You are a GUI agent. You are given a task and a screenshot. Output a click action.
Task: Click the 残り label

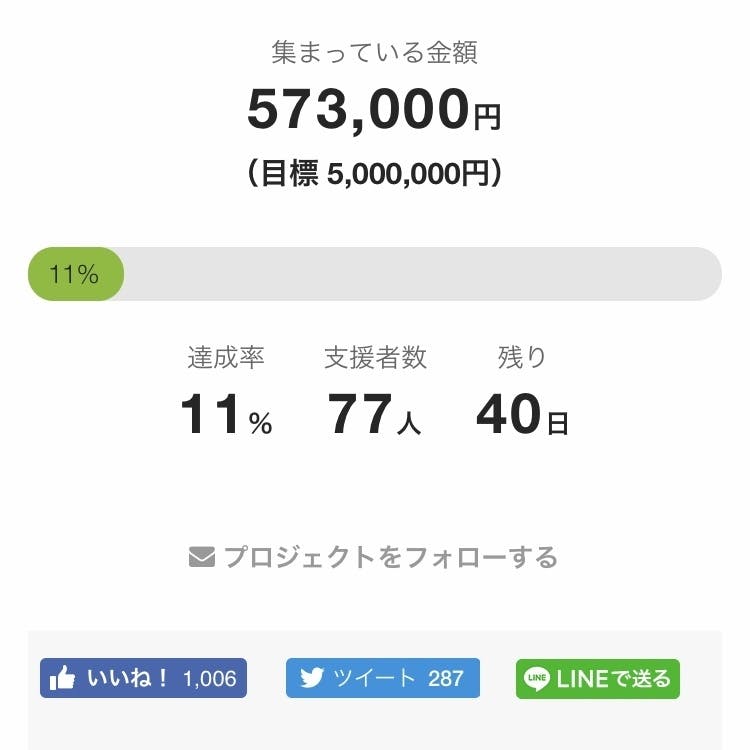tap(522, 357)
